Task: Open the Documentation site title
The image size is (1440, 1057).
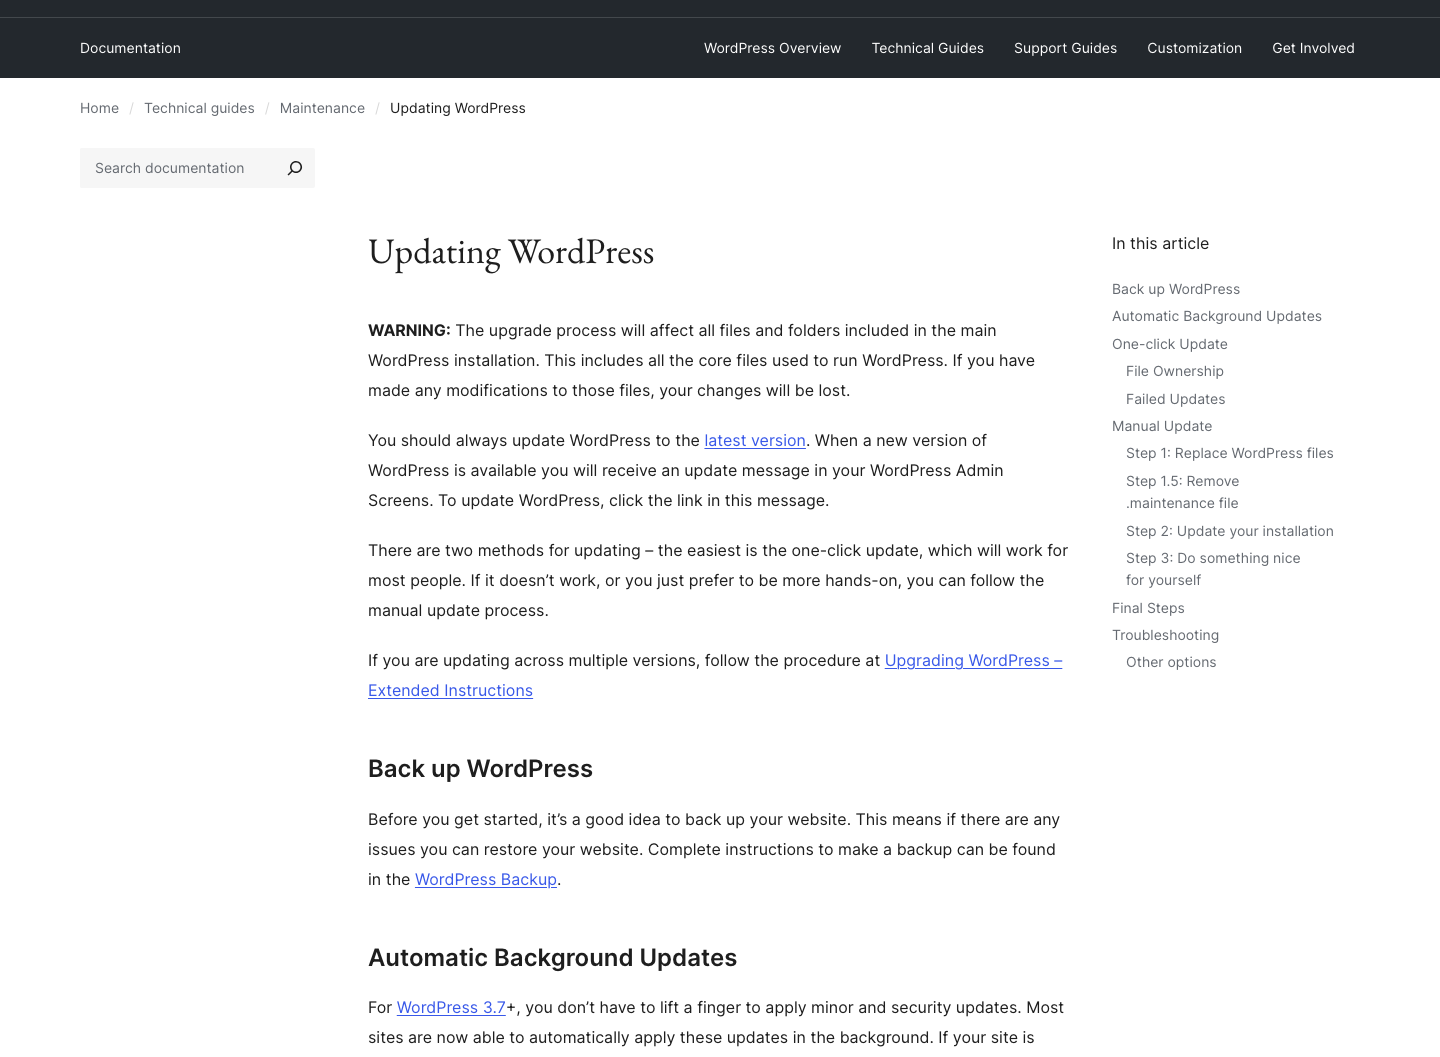Action: pyautogui.click(x=130, y=48)
